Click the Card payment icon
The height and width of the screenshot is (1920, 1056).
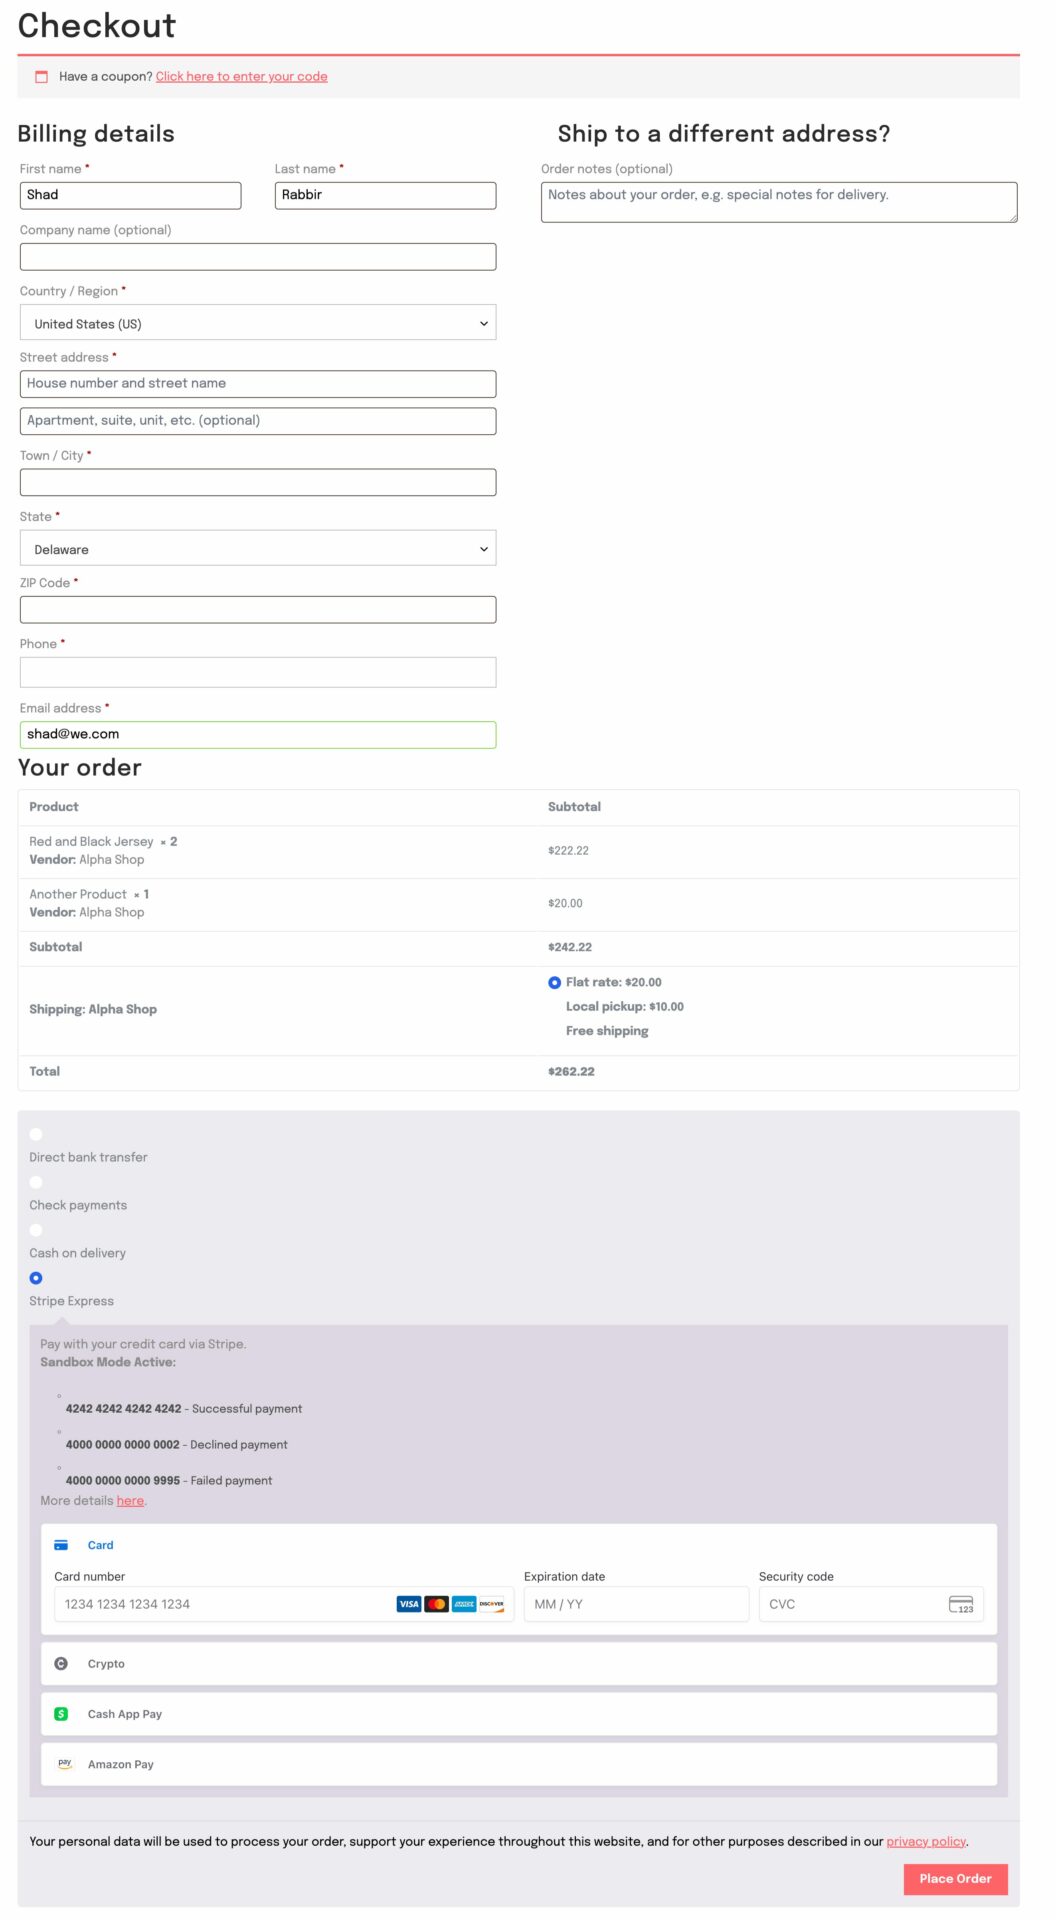[x=61, y=1545]
